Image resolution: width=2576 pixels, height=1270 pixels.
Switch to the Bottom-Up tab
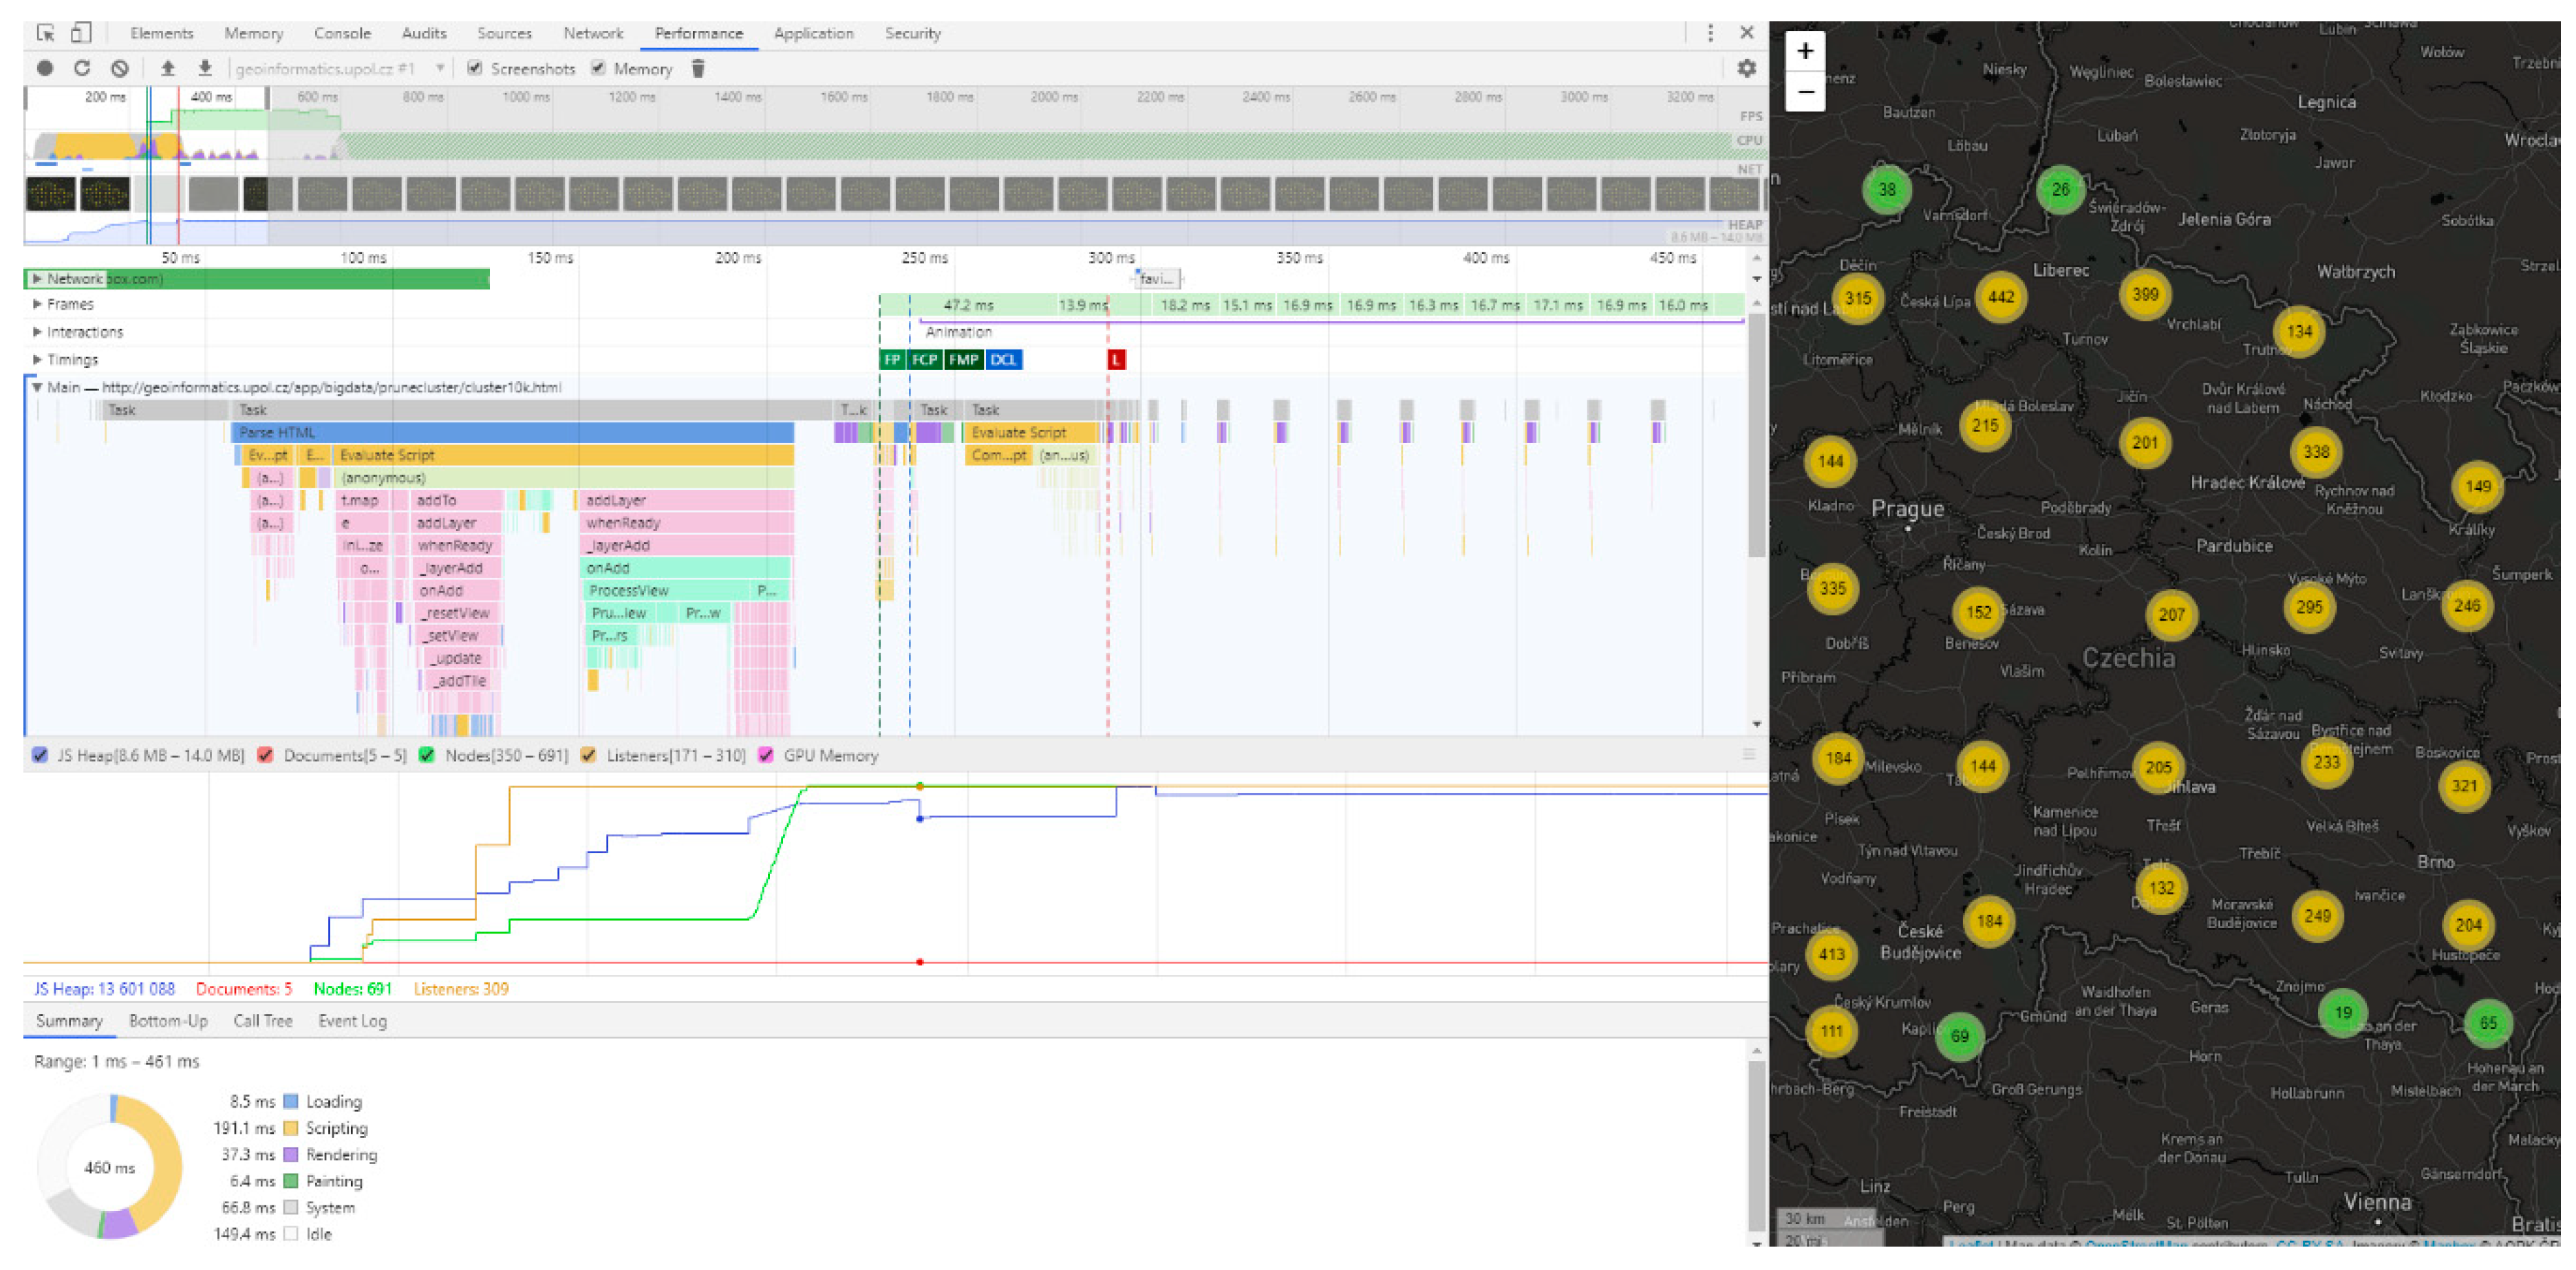168,1022
